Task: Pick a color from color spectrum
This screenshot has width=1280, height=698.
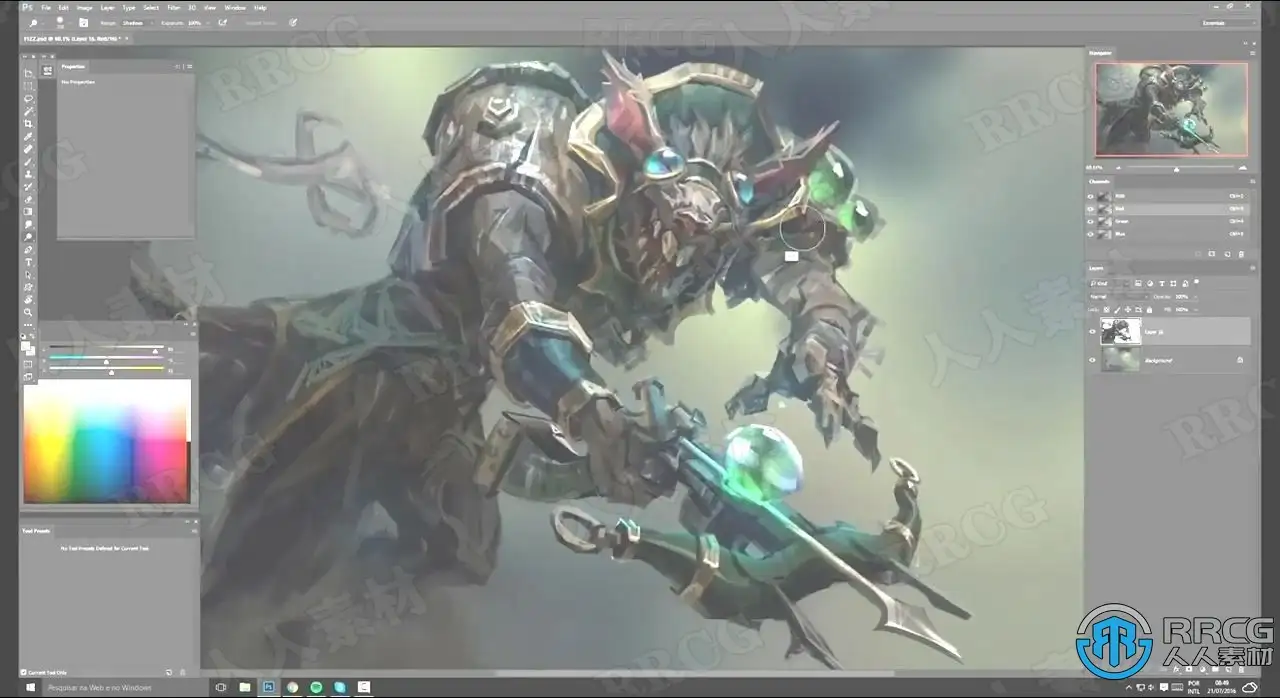Action: coord(106,440)
